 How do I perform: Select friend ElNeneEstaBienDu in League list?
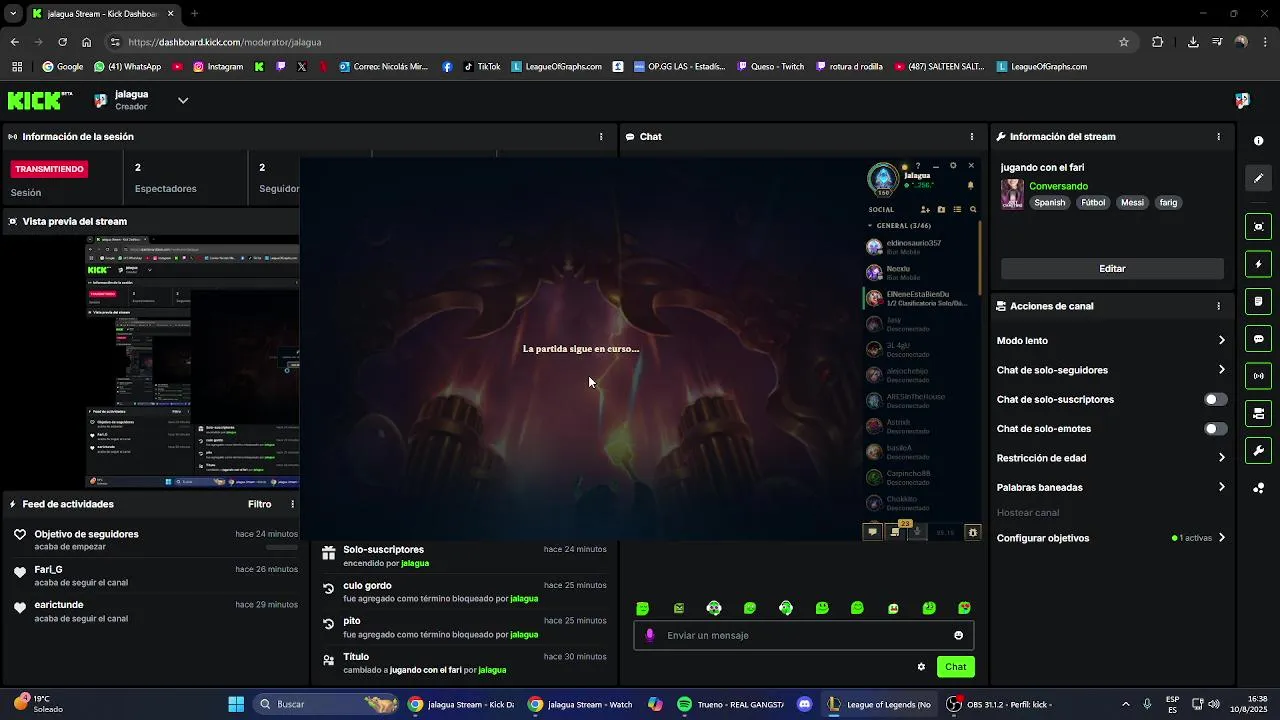point(920,298)
